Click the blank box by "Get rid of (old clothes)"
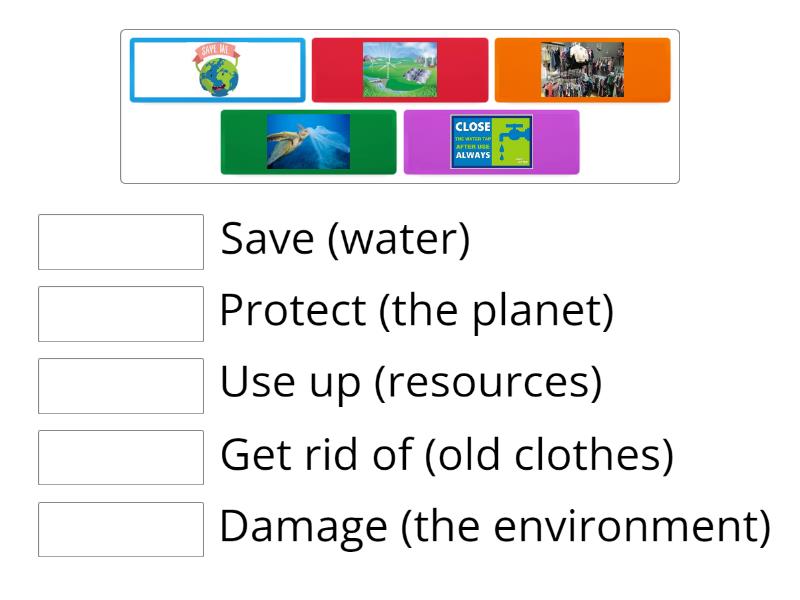The height and width of the screenshot is (600, 800). point(120,457)
